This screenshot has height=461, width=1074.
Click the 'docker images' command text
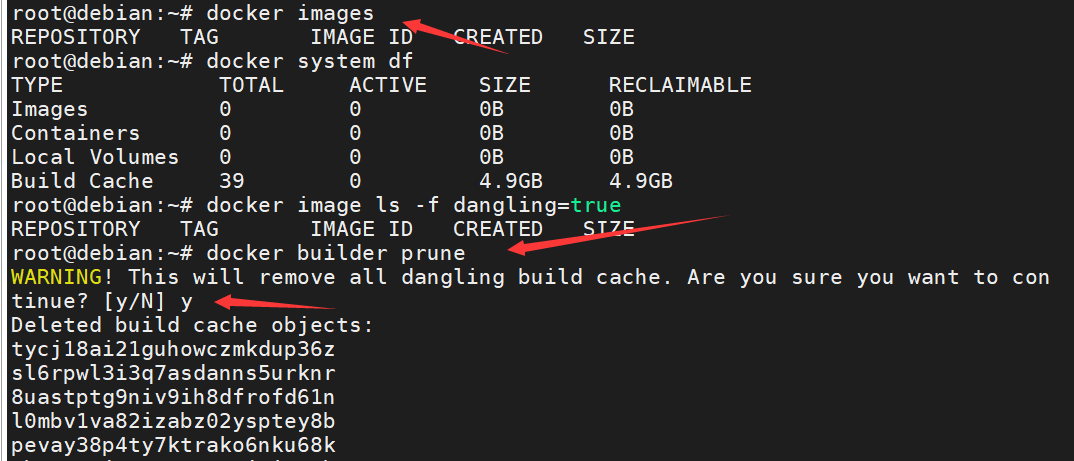[x=290, y=13]
